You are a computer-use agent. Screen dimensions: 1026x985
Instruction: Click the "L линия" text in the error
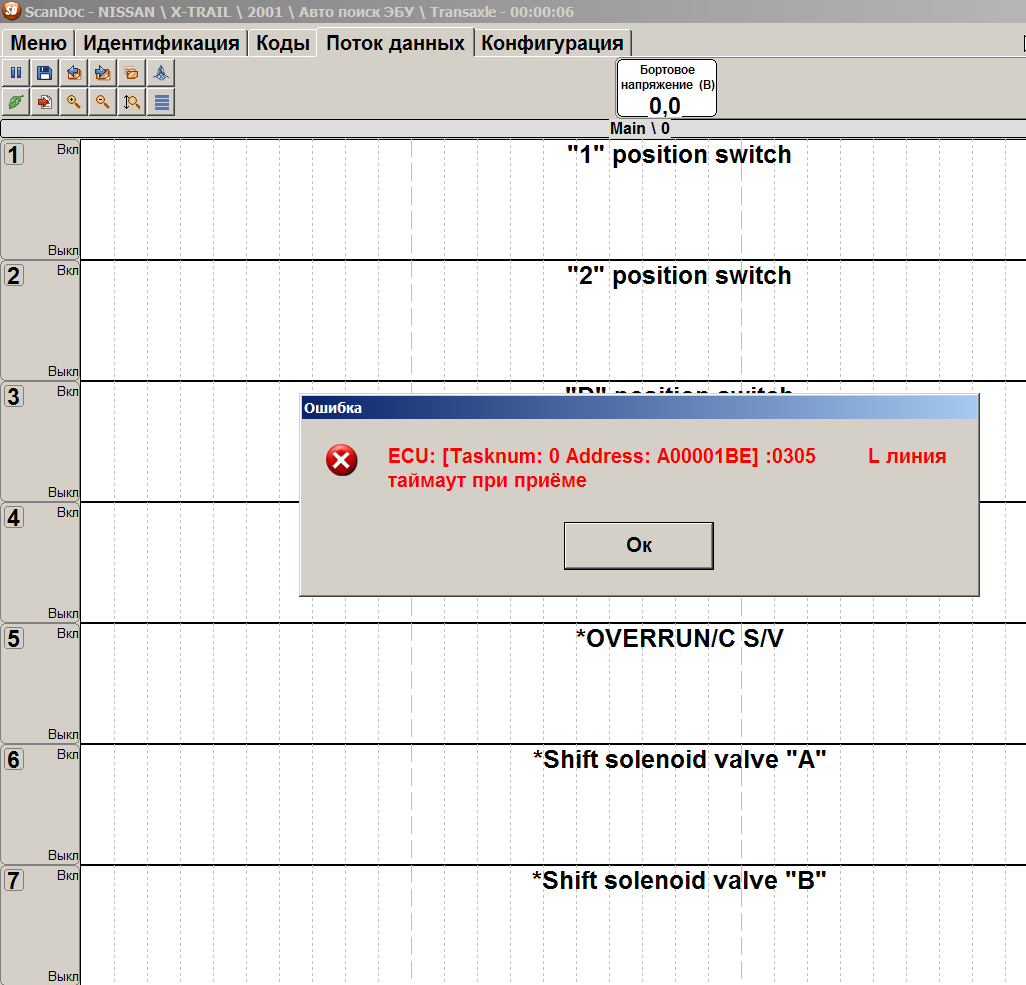tap(907, 456)
